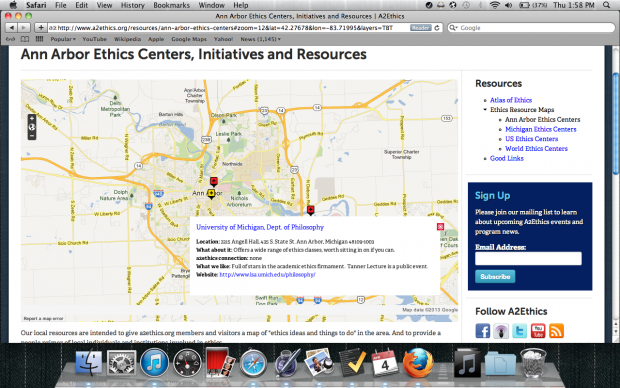Open the History menu
The height and width of the screenshot is (388, 620).
132,5
